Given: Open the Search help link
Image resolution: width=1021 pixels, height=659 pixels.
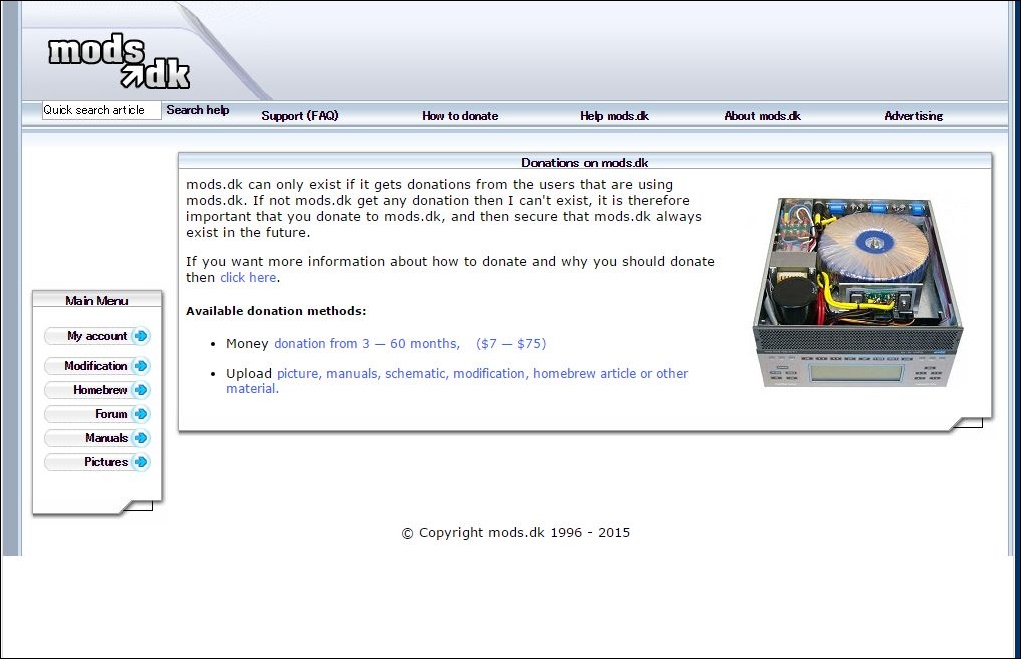Looking at the screenshot, I should [x=198, y=110].
